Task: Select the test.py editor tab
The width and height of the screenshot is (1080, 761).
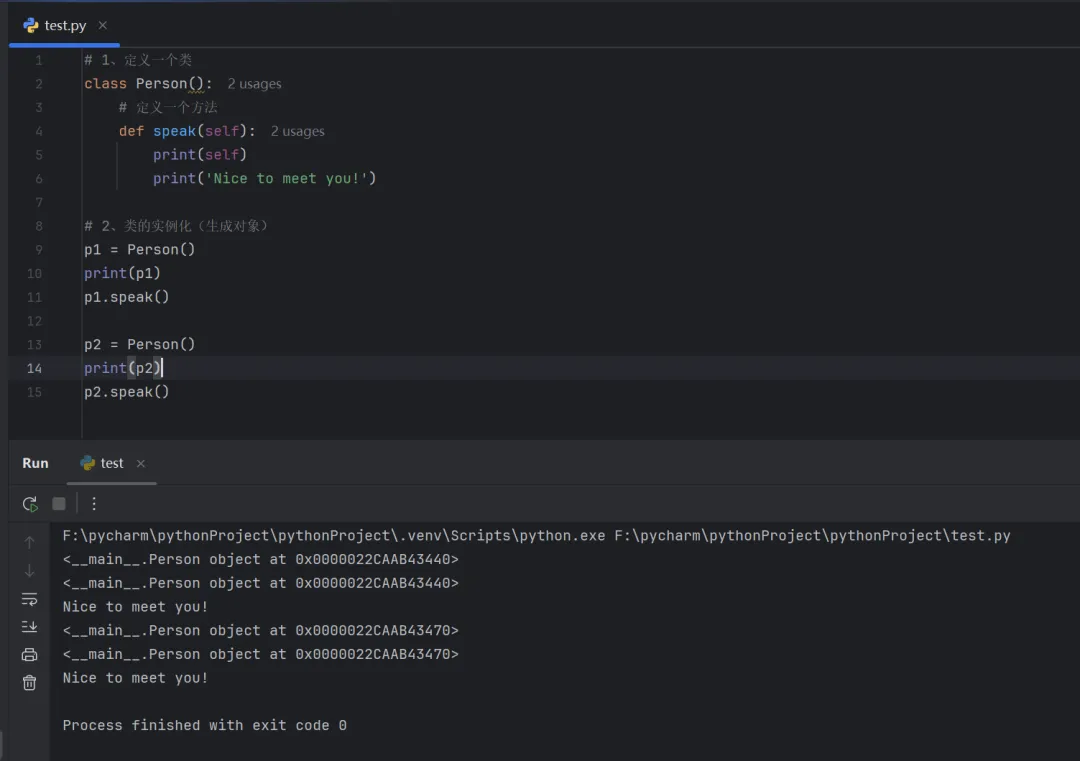Action: pyautogui.click(x=65, y=25)
